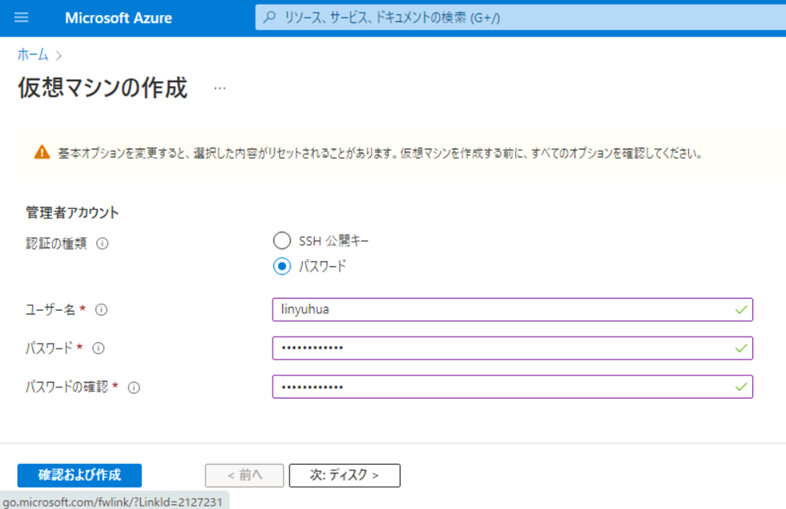Focus the resource search box
The width and height of the screenshot is (786, 509).
[x=520, y=18]
